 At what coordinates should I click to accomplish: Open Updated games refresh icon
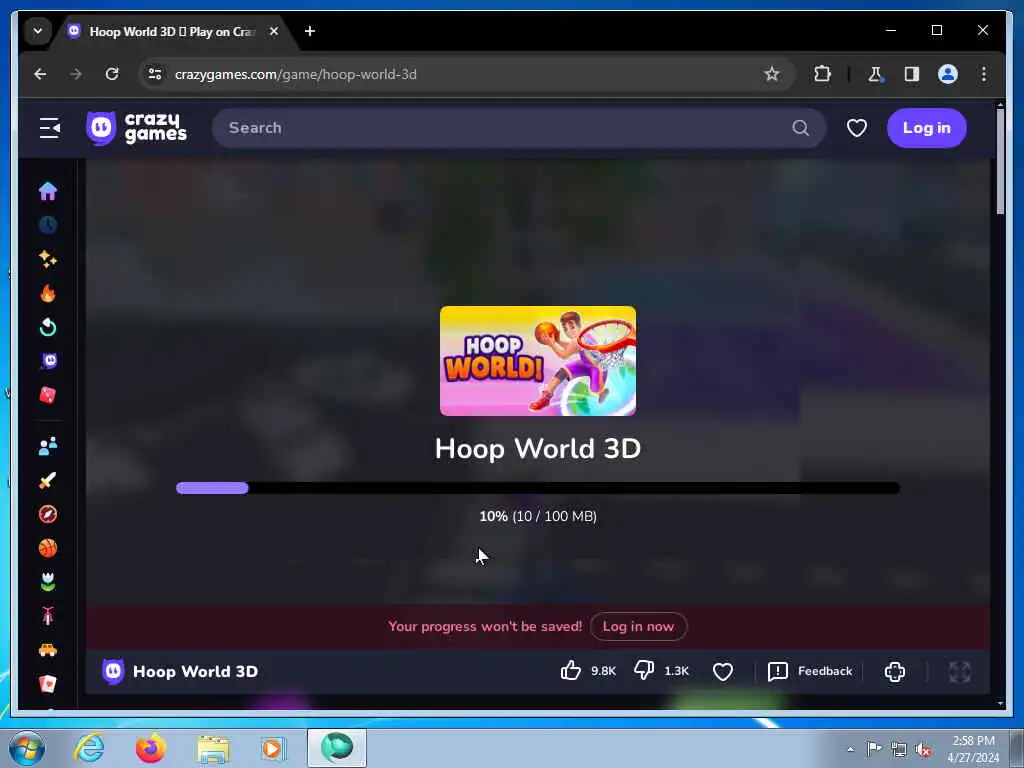[48, 327]
